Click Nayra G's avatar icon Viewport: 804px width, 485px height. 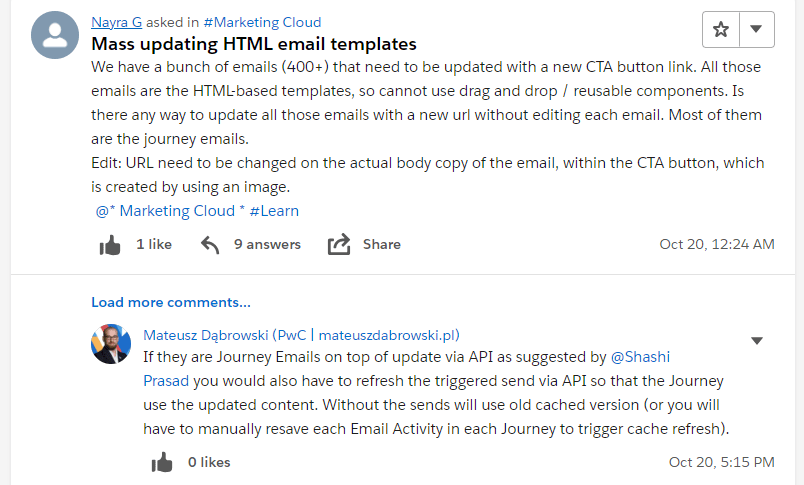point(56,36)
